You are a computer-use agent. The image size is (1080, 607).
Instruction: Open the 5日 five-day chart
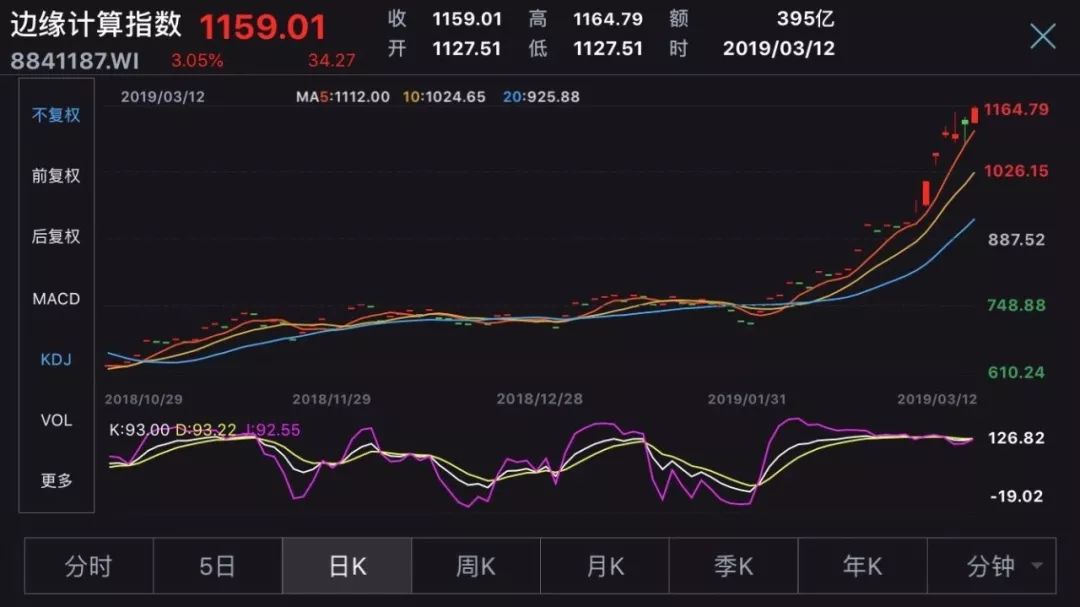tap(217, 565)
